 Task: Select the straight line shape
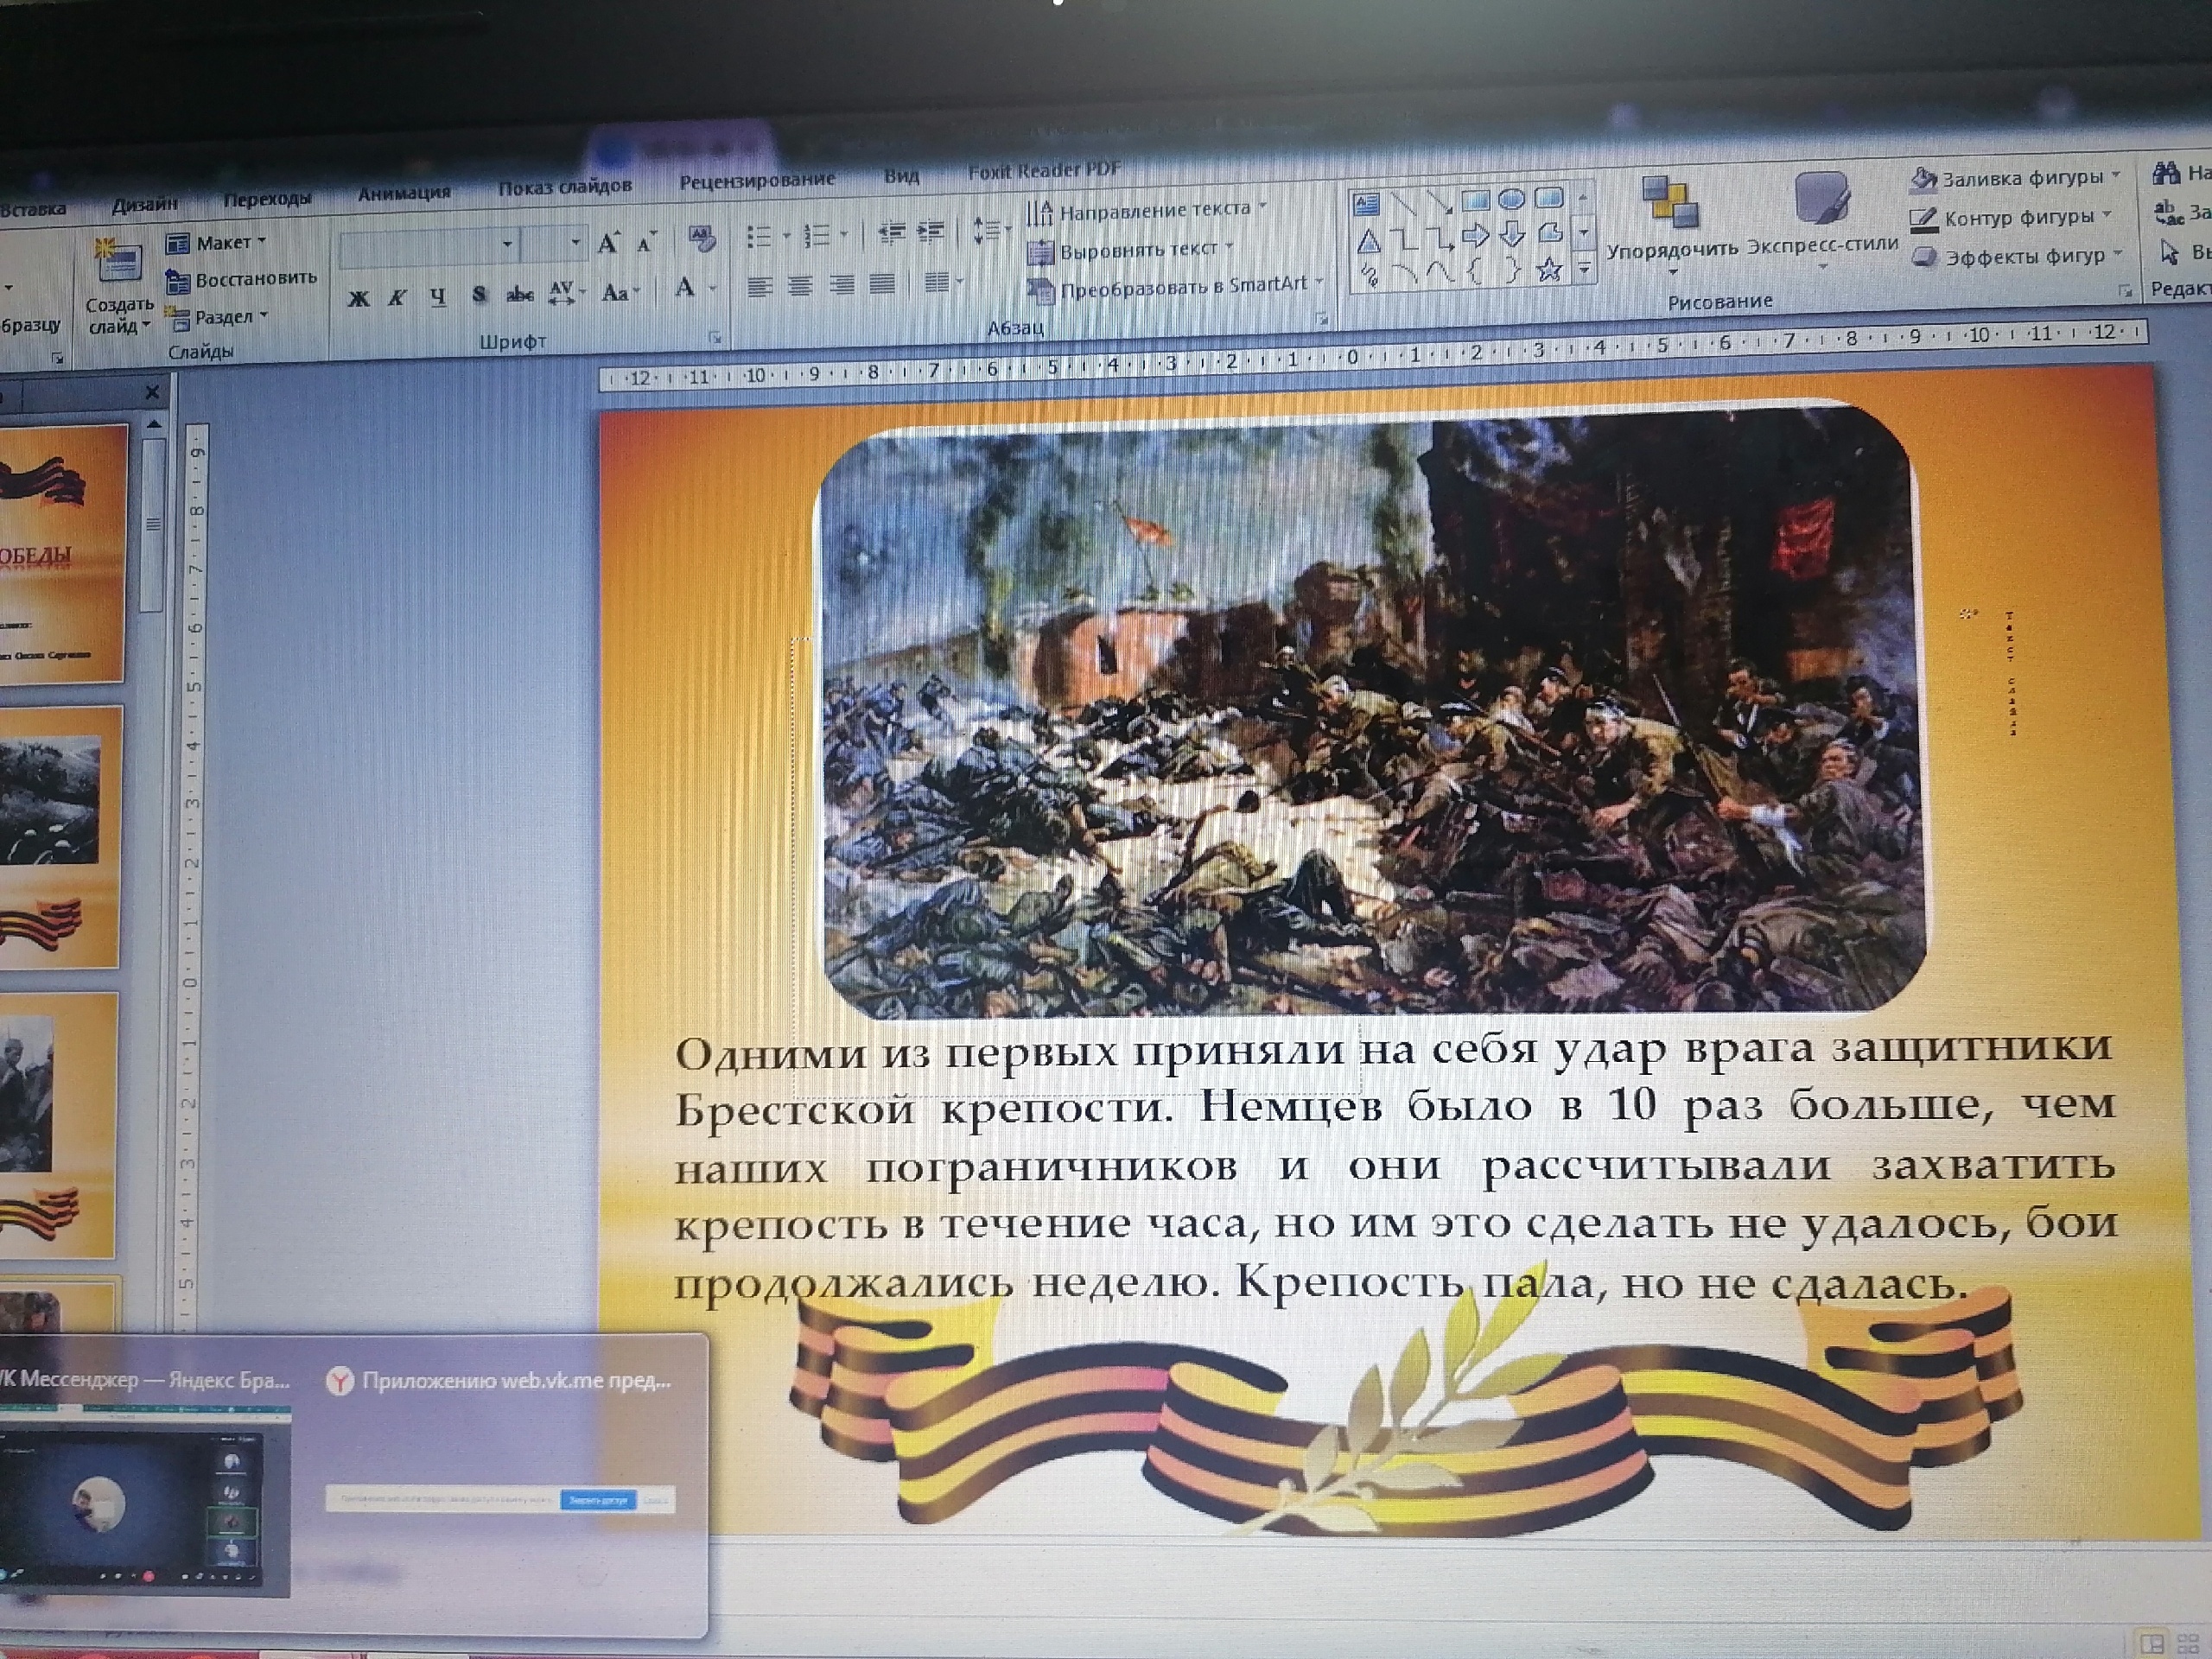[1404, 203]
